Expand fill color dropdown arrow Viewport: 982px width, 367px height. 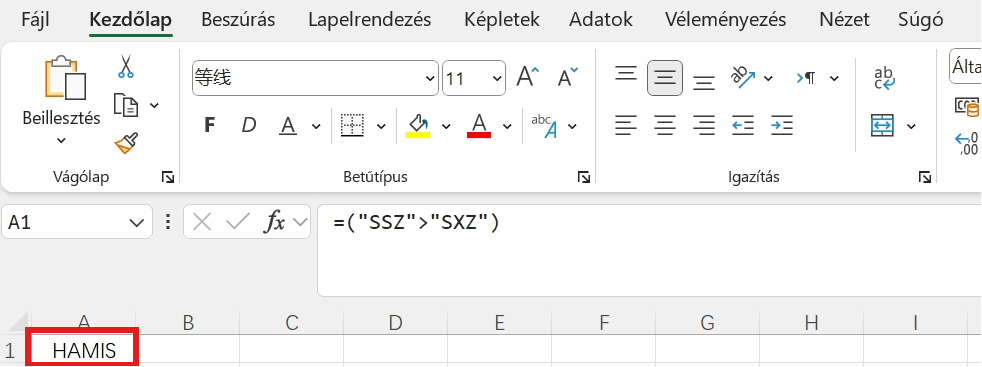pyautogui.click(x=447, y=127)
